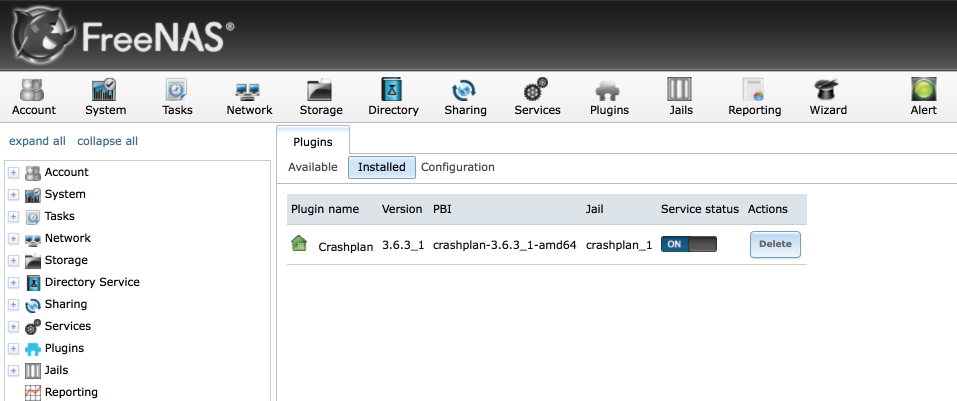Open Network in the top toolbar
957x401 pixels.
tap(249, 98)
